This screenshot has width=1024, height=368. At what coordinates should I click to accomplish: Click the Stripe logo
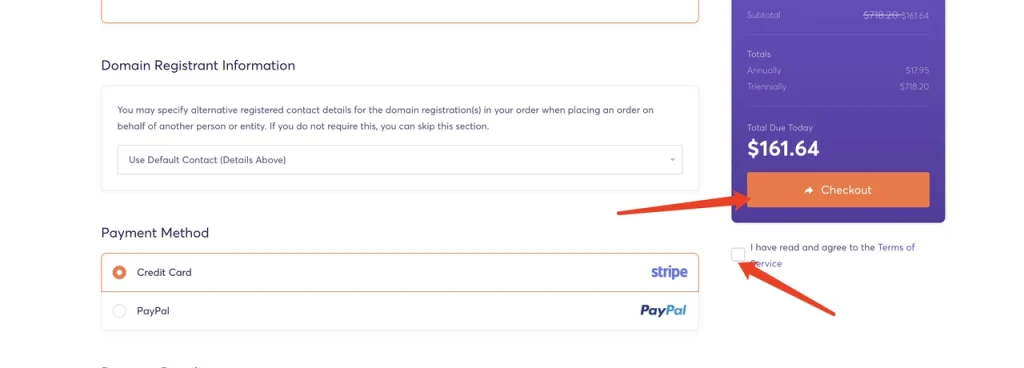[669, 272]
